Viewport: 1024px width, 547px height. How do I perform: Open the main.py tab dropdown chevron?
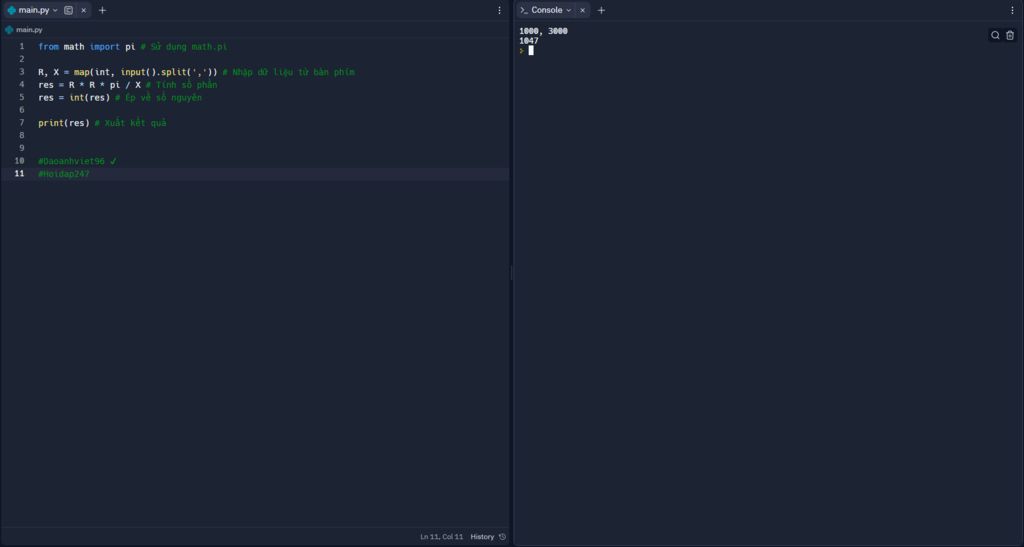pyautogui.click(x=55, y=10)
